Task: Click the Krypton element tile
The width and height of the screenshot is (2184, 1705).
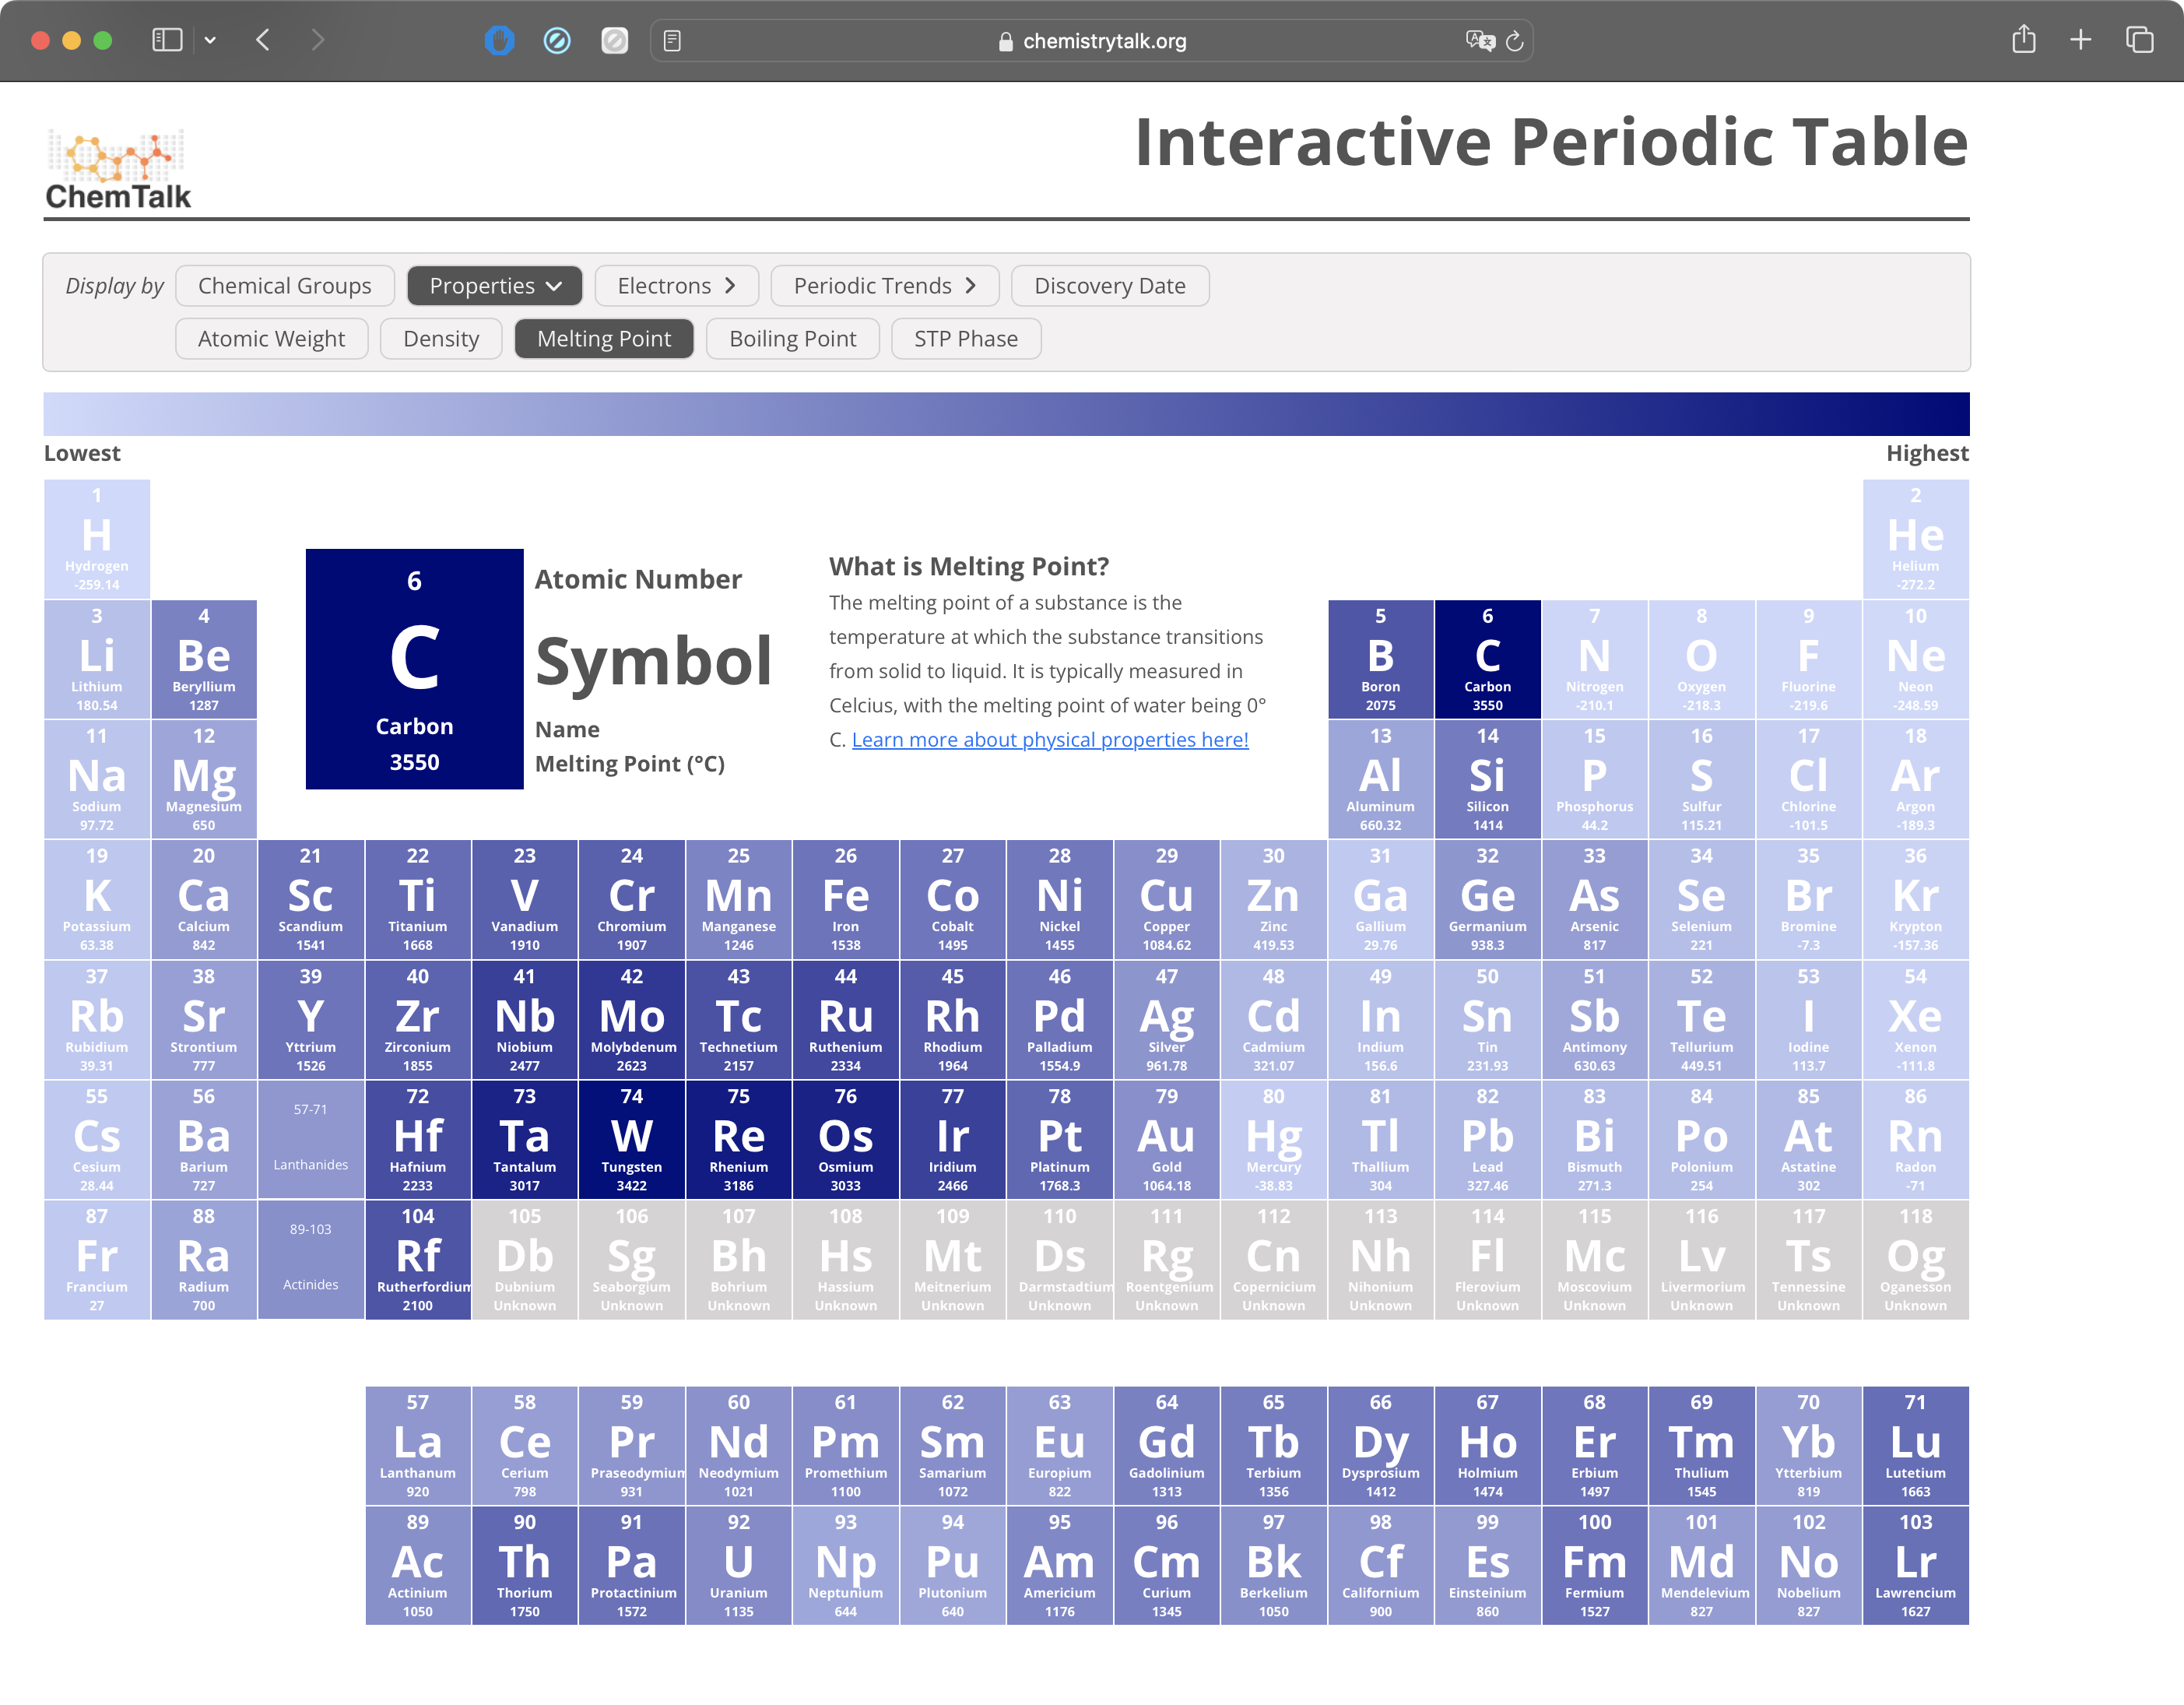Action: coord(1915,899)
